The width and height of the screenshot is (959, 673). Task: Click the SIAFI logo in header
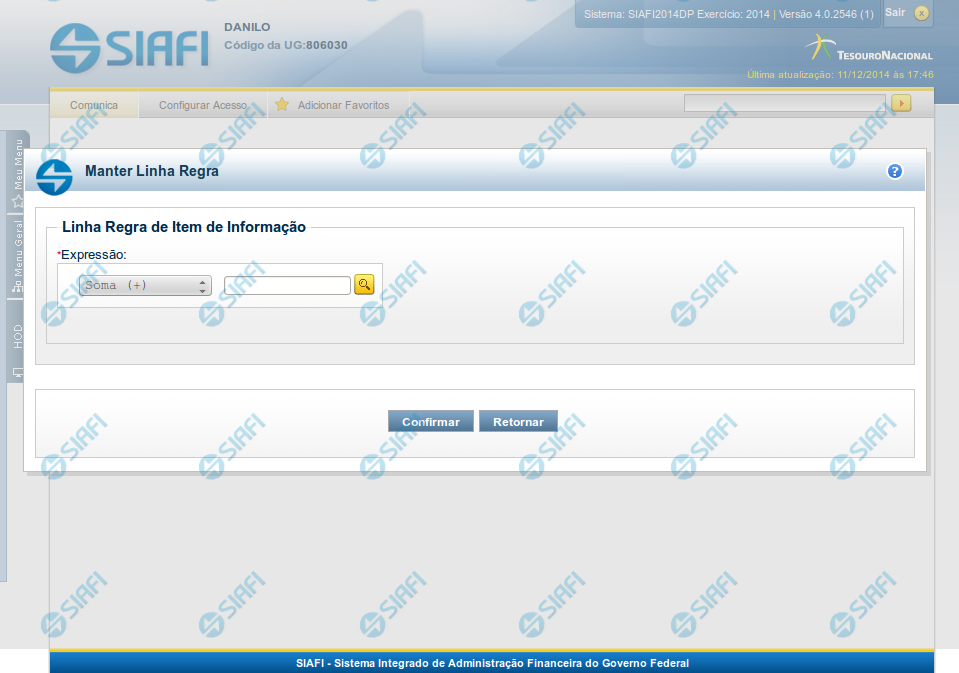click(x=129, y=46)
